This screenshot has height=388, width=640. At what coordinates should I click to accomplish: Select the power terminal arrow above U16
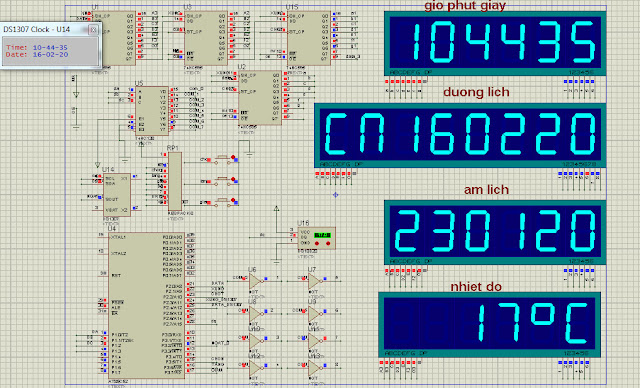tap(276, 209)
